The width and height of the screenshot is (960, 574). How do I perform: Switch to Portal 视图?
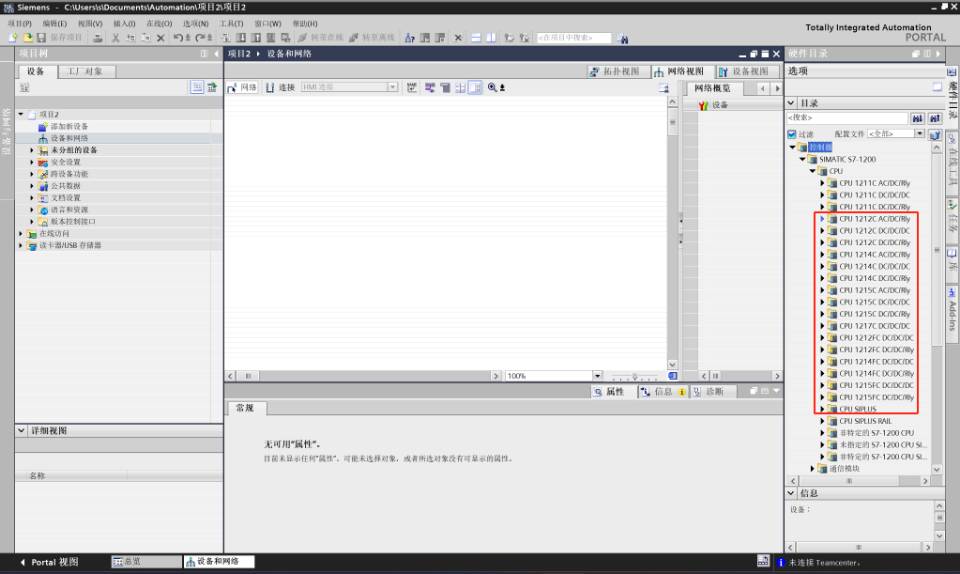[x=49, y=562]
